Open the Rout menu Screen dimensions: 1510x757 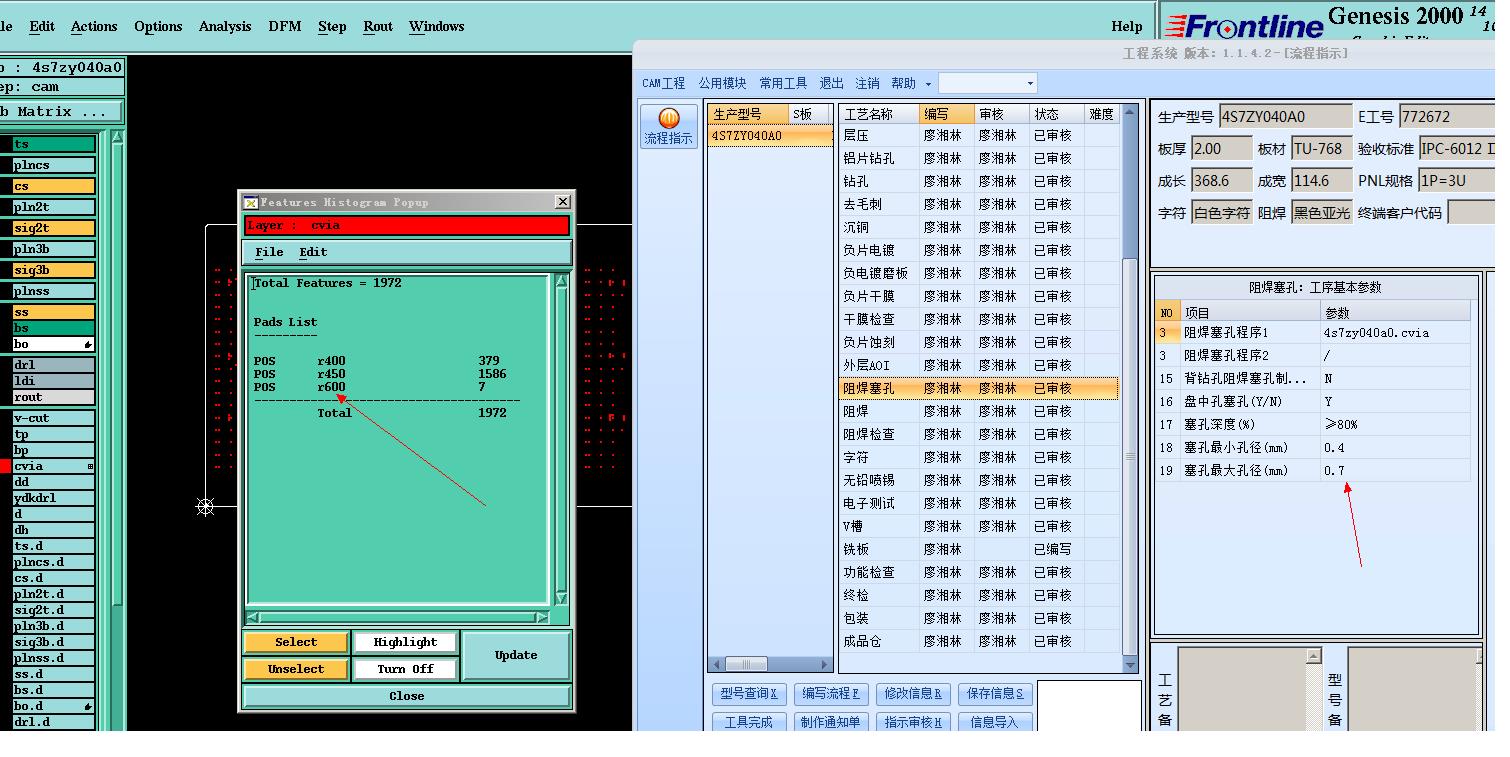(378, 27)
